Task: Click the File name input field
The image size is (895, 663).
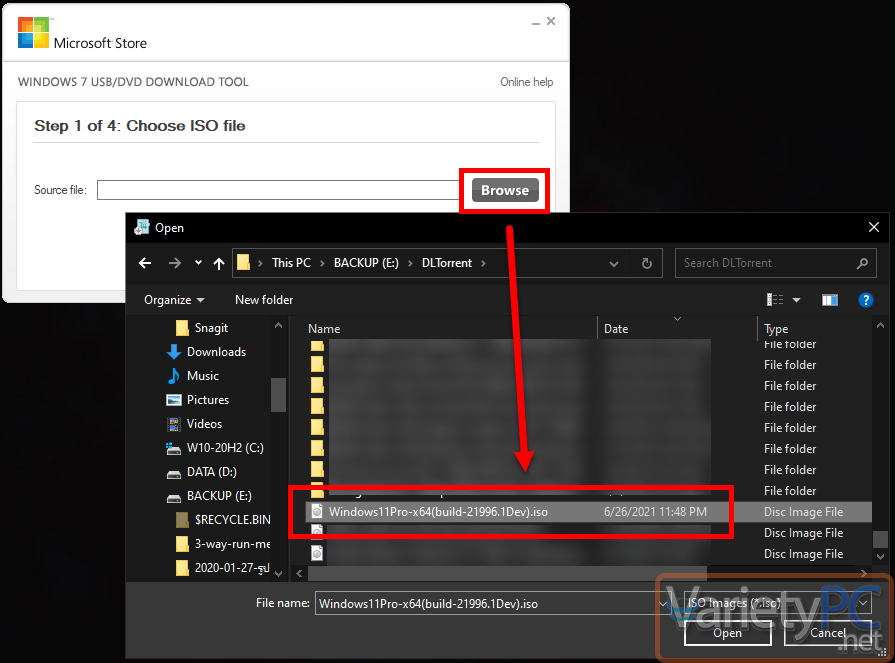Action: [x=486, y=604]
